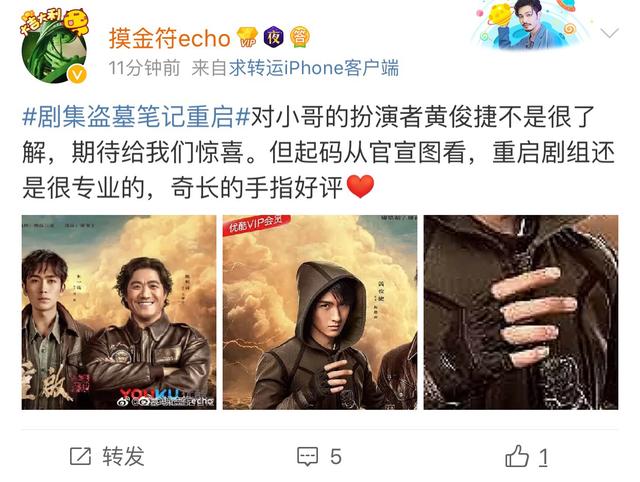Open the #剧集盗墓笔记重启# hashtag topic

click(x=136, y=117)
